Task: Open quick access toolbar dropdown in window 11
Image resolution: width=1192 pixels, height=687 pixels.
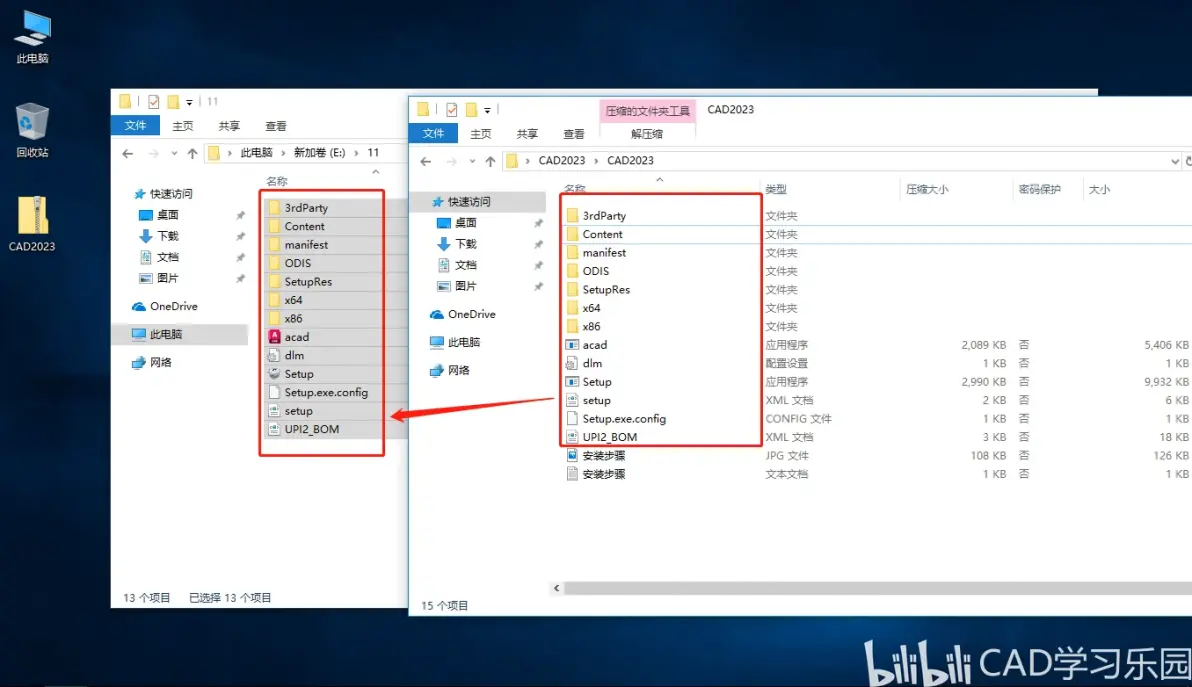Action: tap(189, 102)
